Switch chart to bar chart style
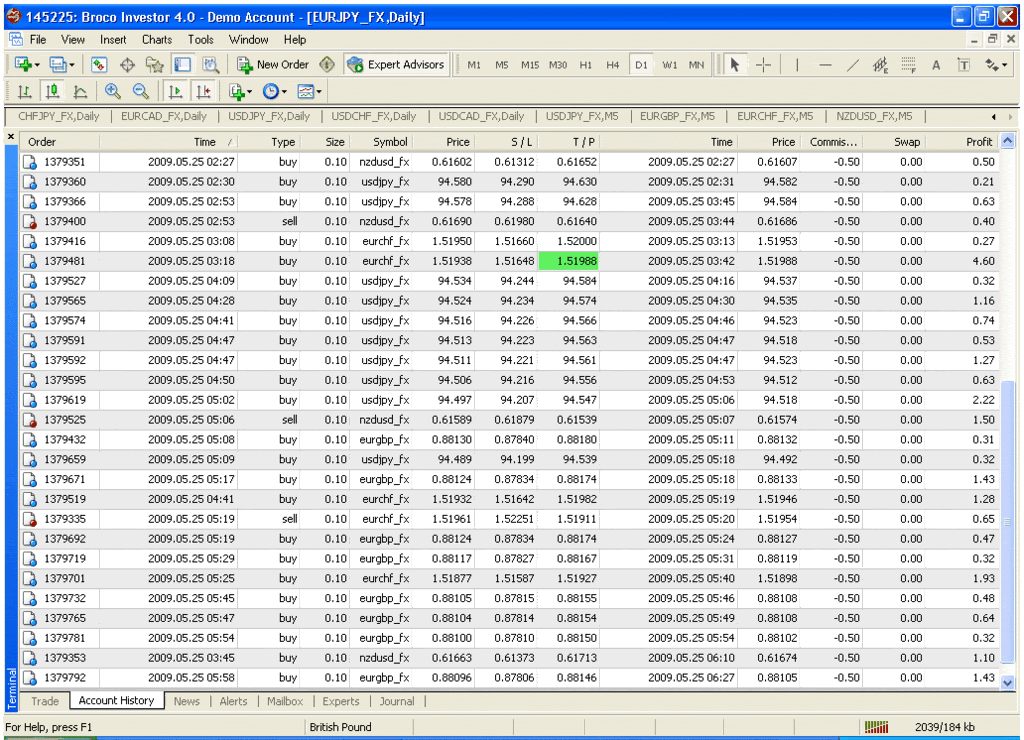The height and width of the screenshot is (740, 1024). pos(25,91)
